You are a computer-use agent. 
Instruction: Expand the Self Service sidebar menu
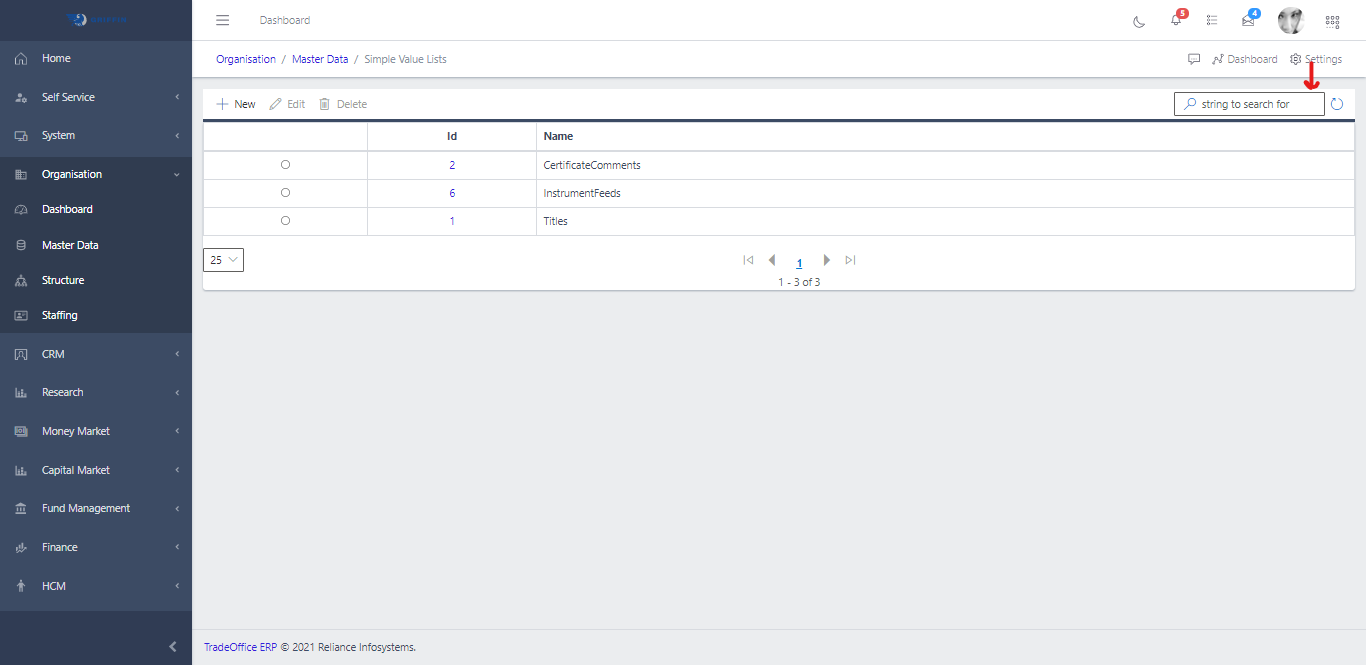(x=96, y=97)
